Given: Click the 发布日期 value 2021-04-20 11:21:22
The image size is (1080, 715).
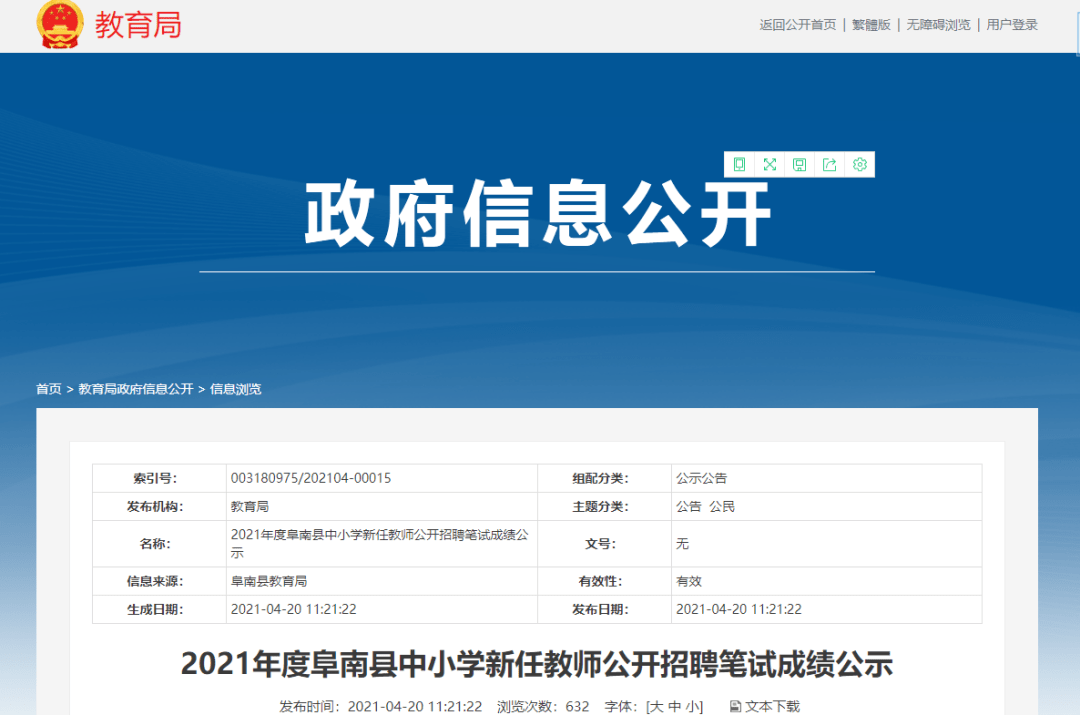Looking at the screenshot, I should pos(738,610).
